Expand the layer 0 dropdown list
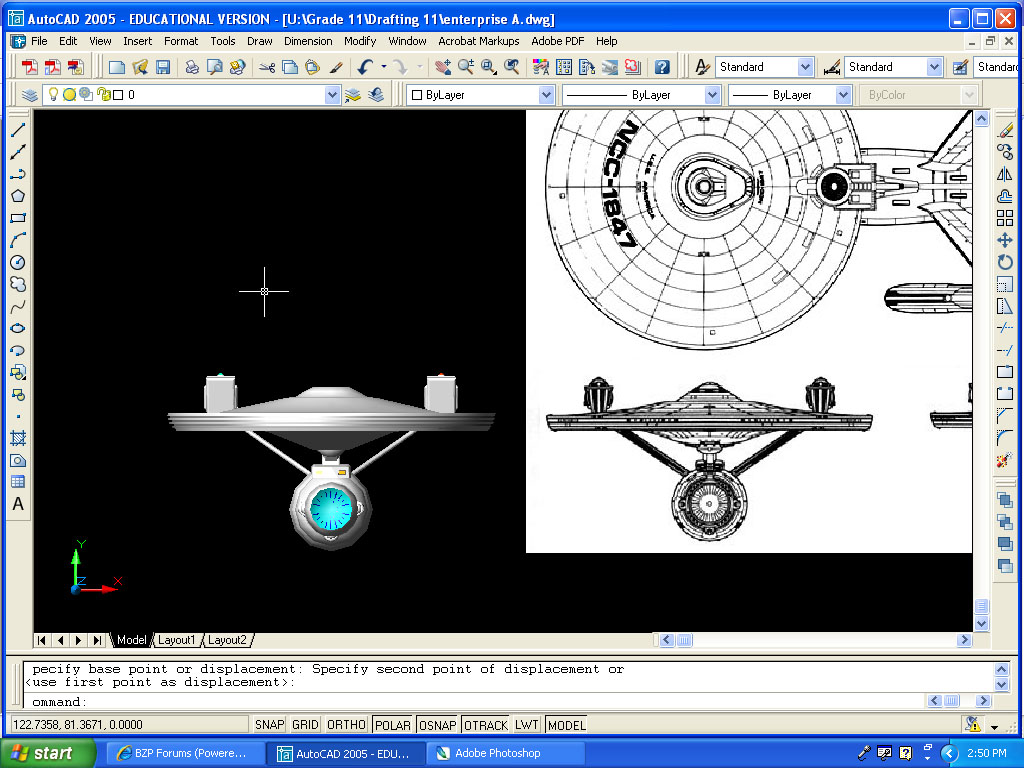The width and height of the screenshot is (1024, 768). 332,95
